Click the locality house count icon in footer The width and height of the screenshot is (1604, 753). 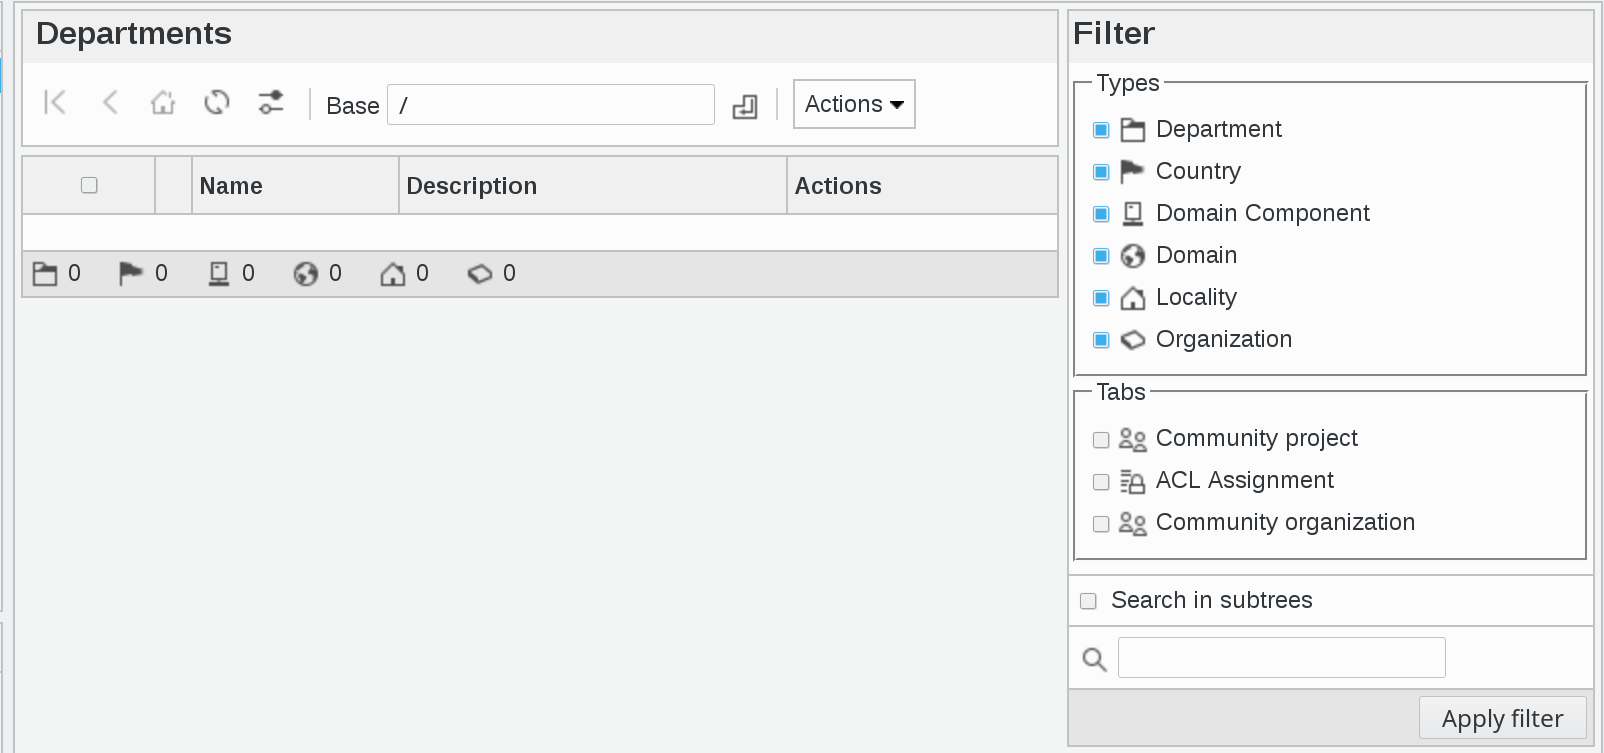[x=393, y=274]
